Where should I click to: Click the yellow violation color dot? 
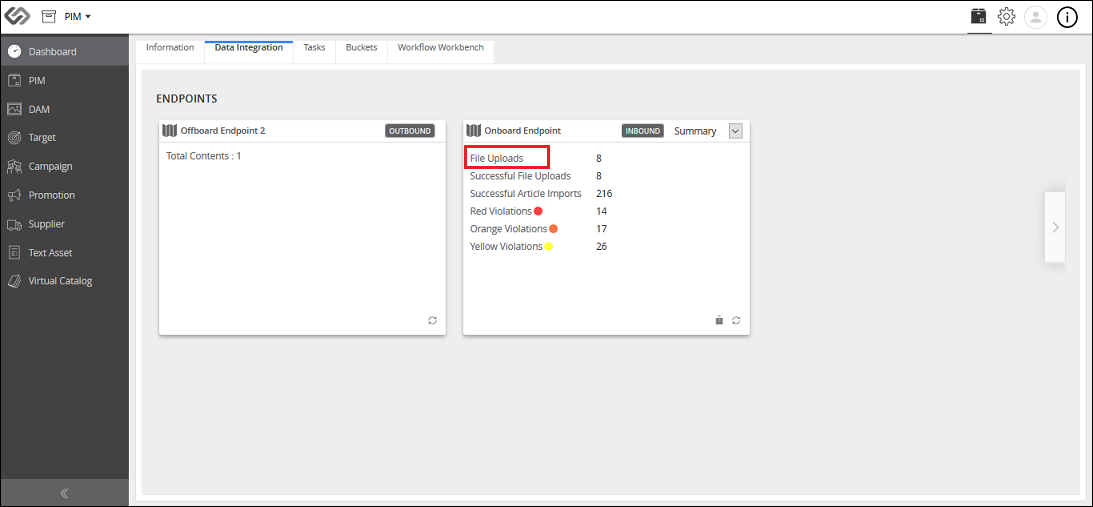(549, 246)
